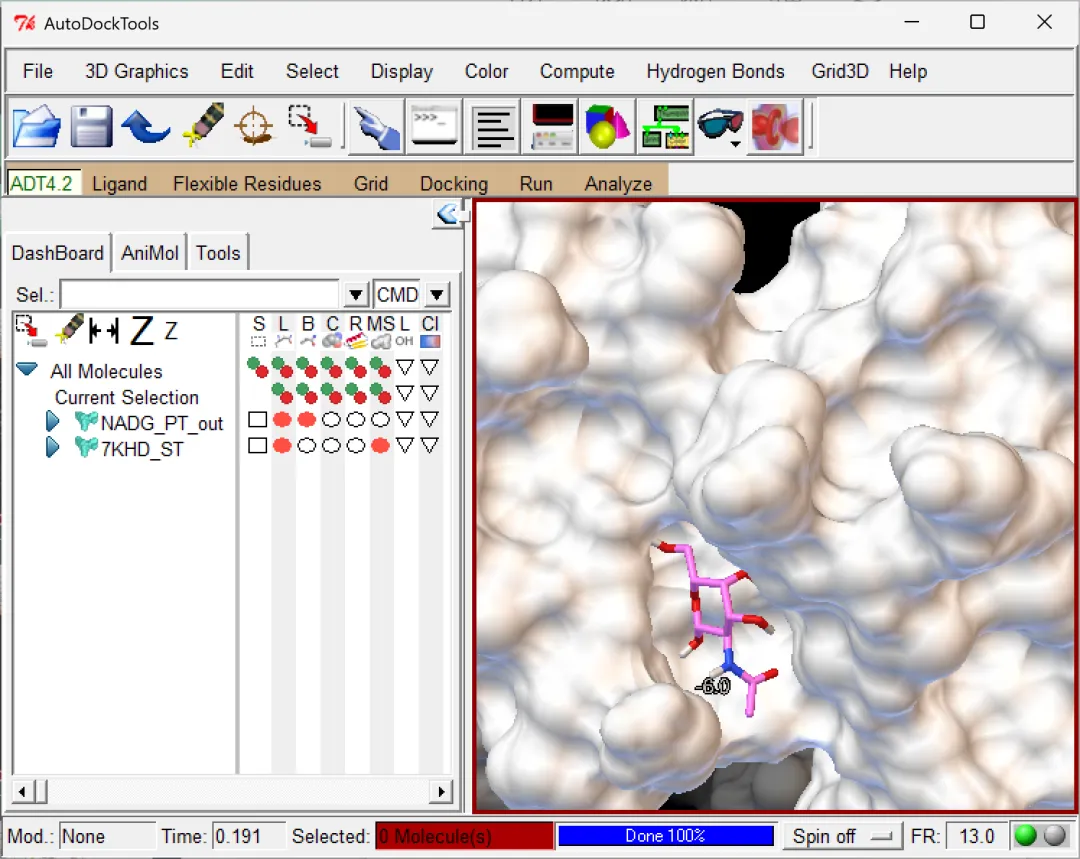Collapse the dashboard with blue arrow
Image resolution: width=1080 pixels, height=859 pixels.
(448, 214)
